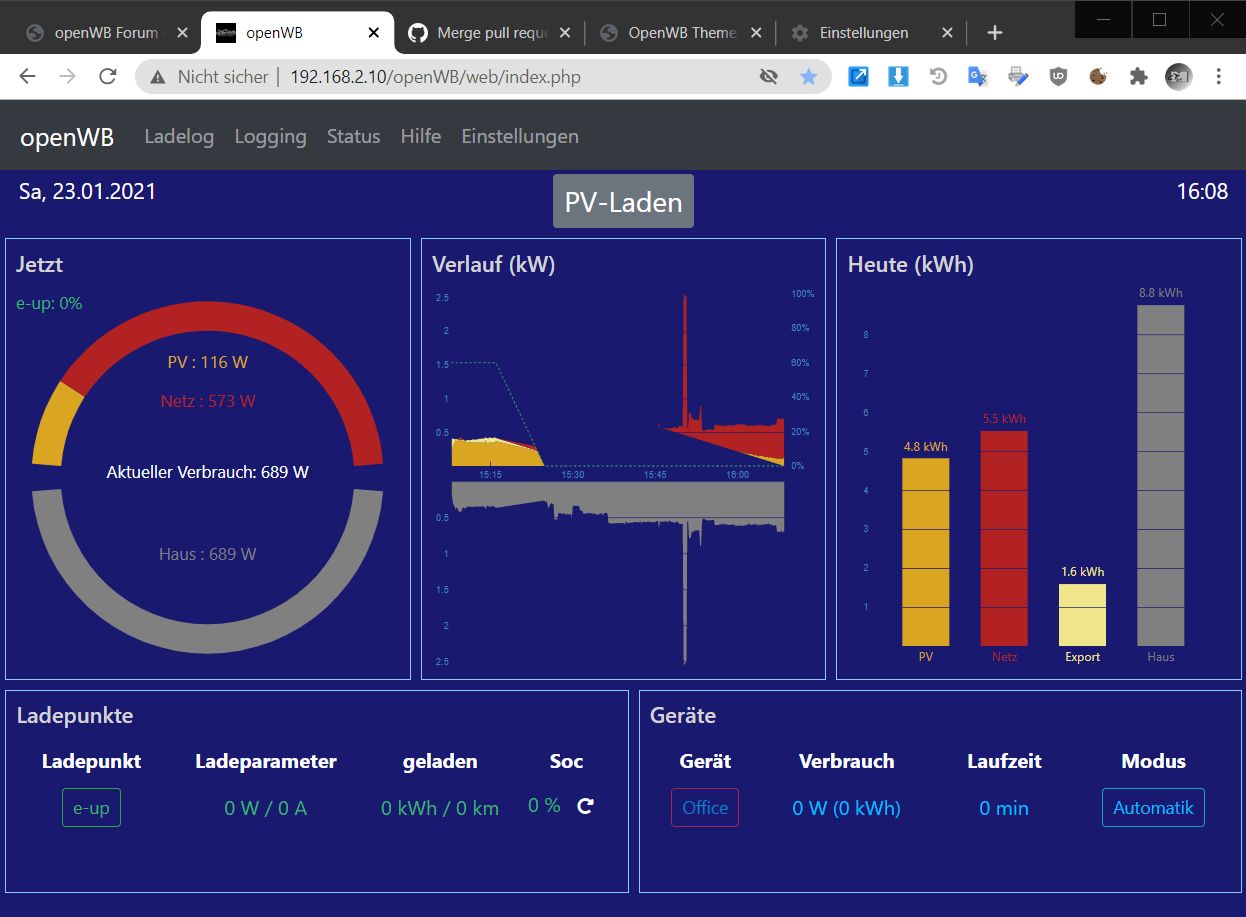This screenshot has height=917, width=1246.
Task: Open Chrome's three-dot menu
Action: [x=1218, y=77]
